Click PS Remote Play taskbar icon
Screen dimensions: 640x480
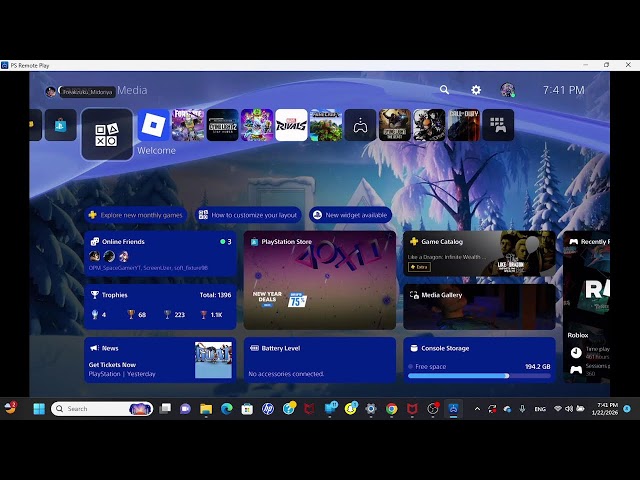pos(453,409)
